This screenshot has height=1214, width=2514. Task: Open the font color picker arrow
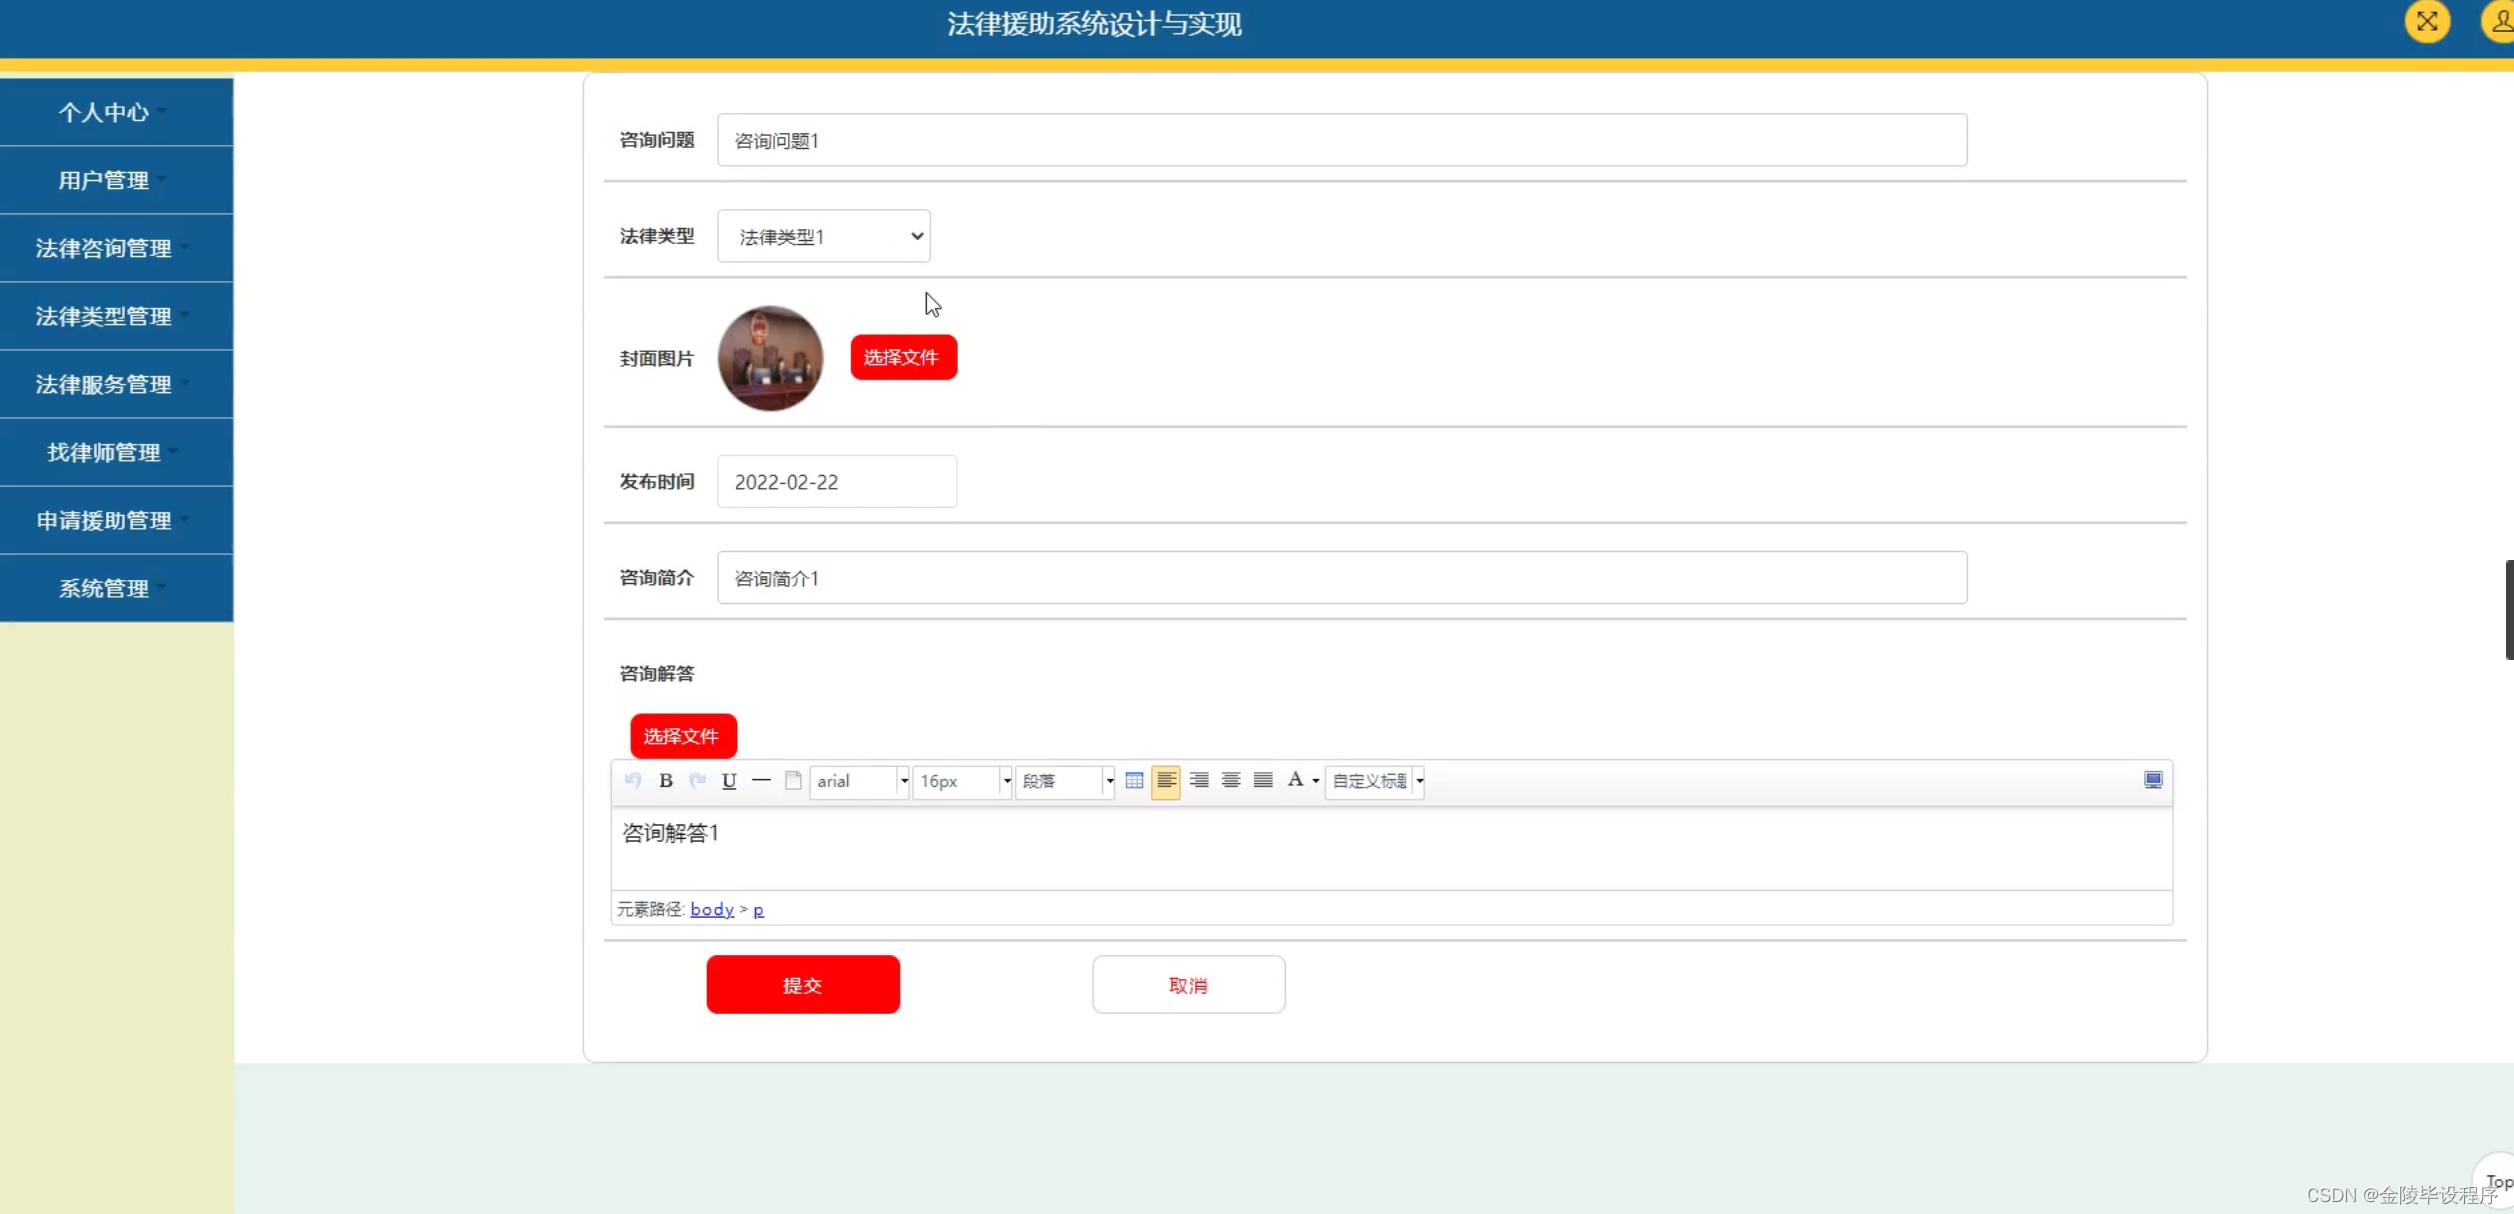(1316, 781)
